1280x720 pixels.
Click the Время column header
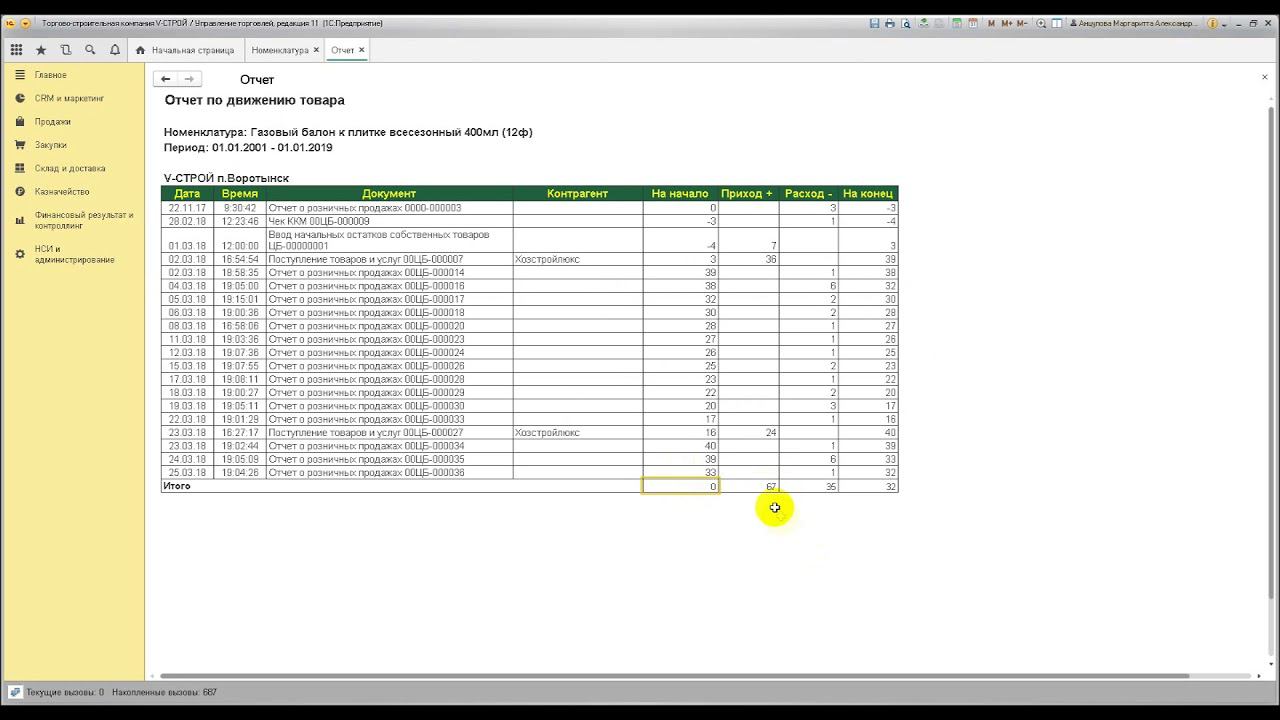[x=240, y=194]
